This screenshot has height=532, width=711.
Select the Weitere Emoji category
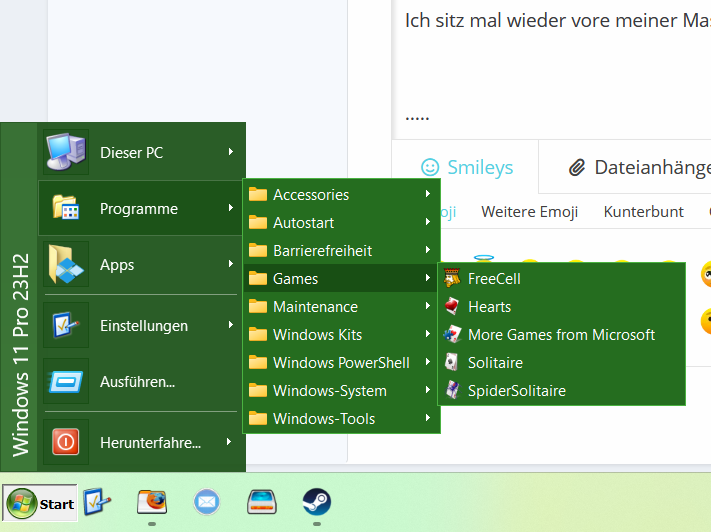529,211
